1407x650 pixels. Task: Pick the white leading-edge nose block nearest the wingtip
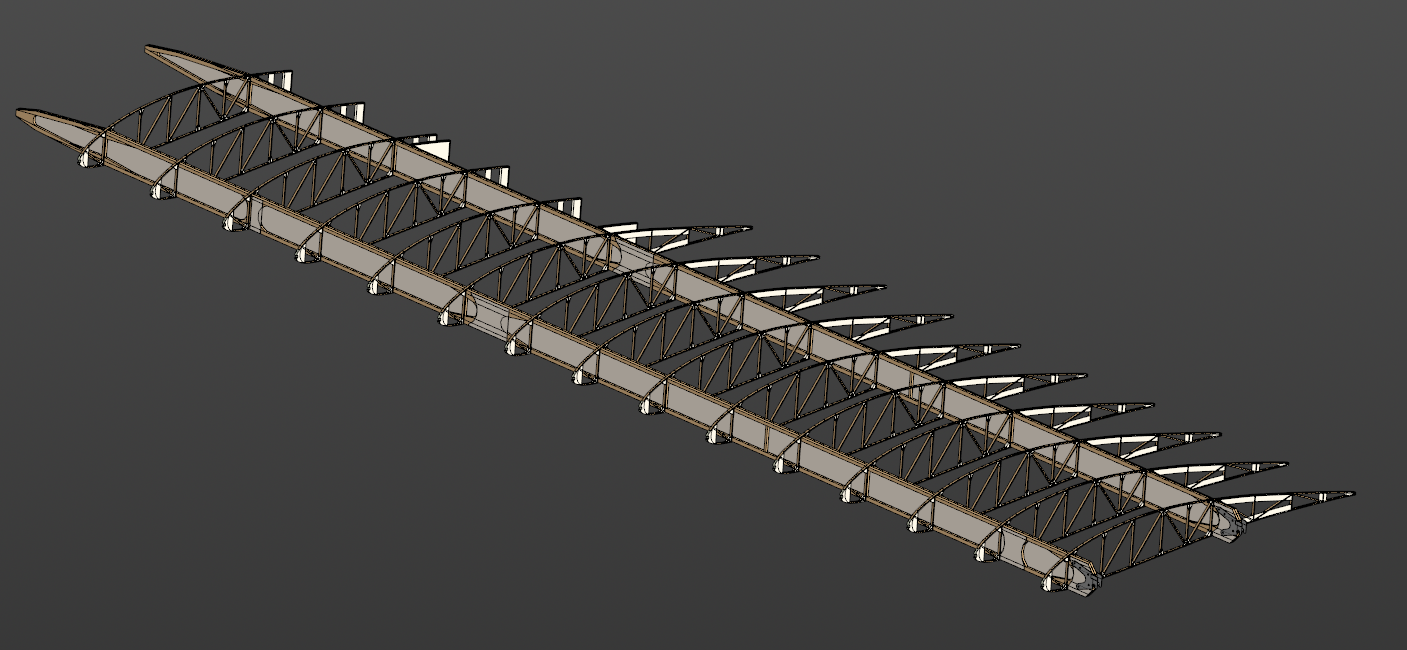(x=86, y=158)
